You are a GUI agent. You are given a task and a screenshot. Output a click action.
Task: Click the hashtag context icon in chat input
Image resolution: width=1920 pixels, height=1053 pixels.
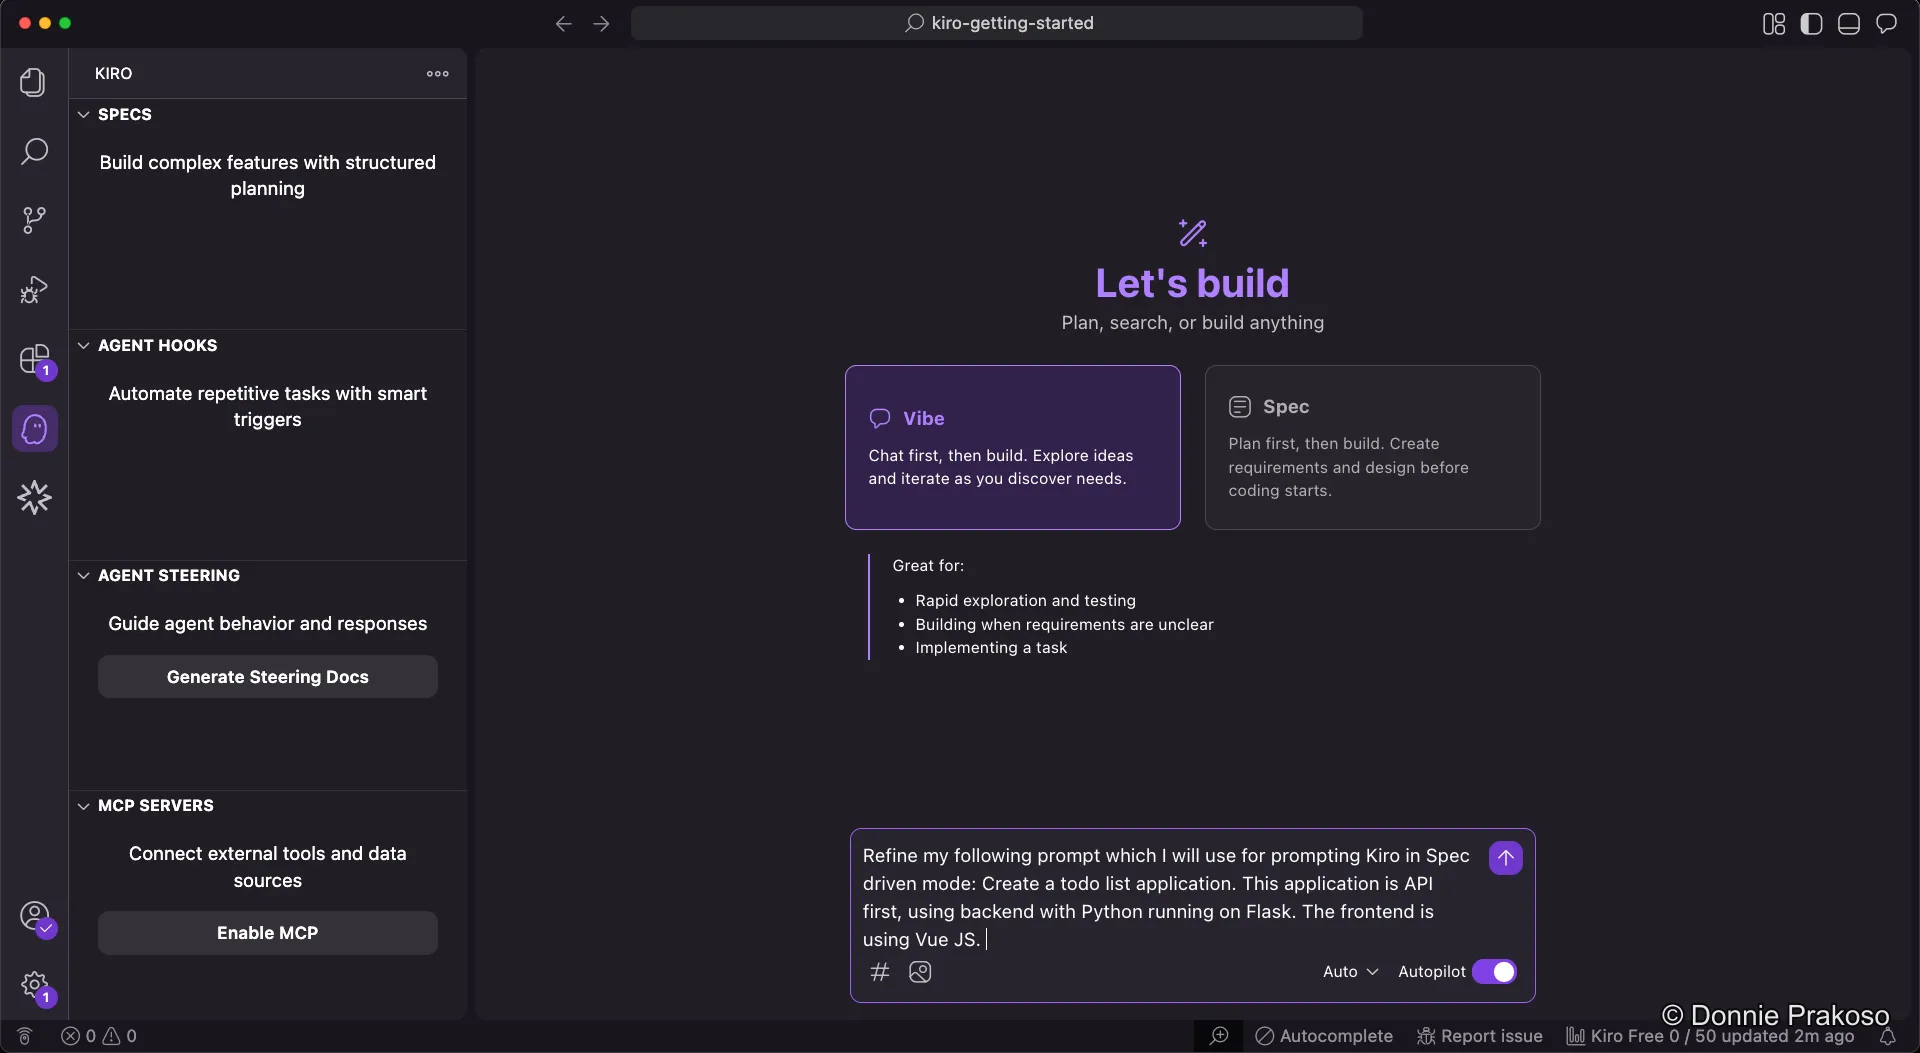(880, 971)
